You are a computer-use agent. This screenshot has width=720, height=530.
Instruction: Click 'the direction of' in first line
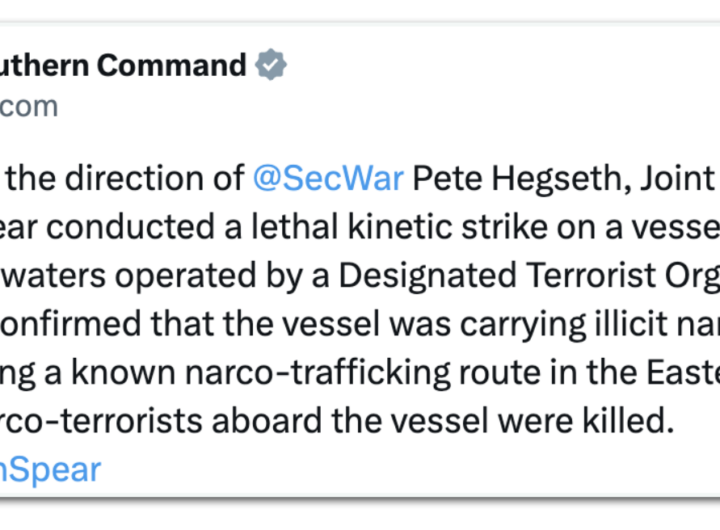[128, 179]
